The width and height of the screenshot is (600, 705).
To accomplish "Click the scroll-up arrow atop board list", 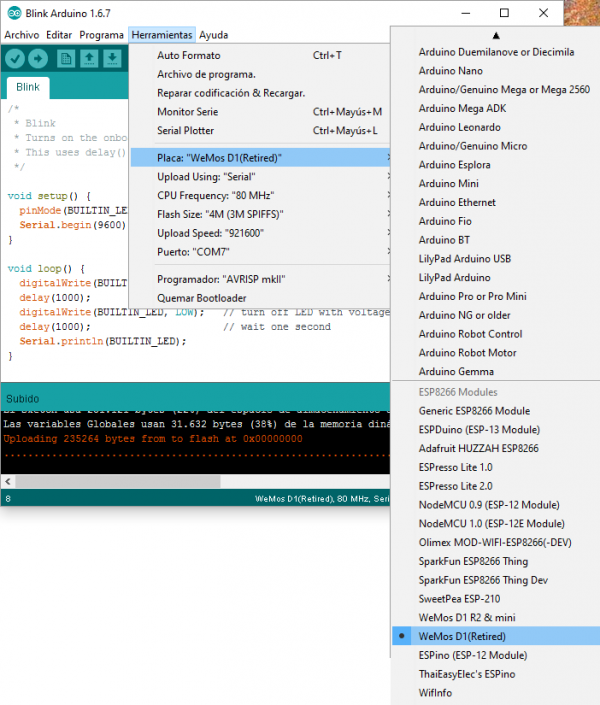I will click(496, 35).
